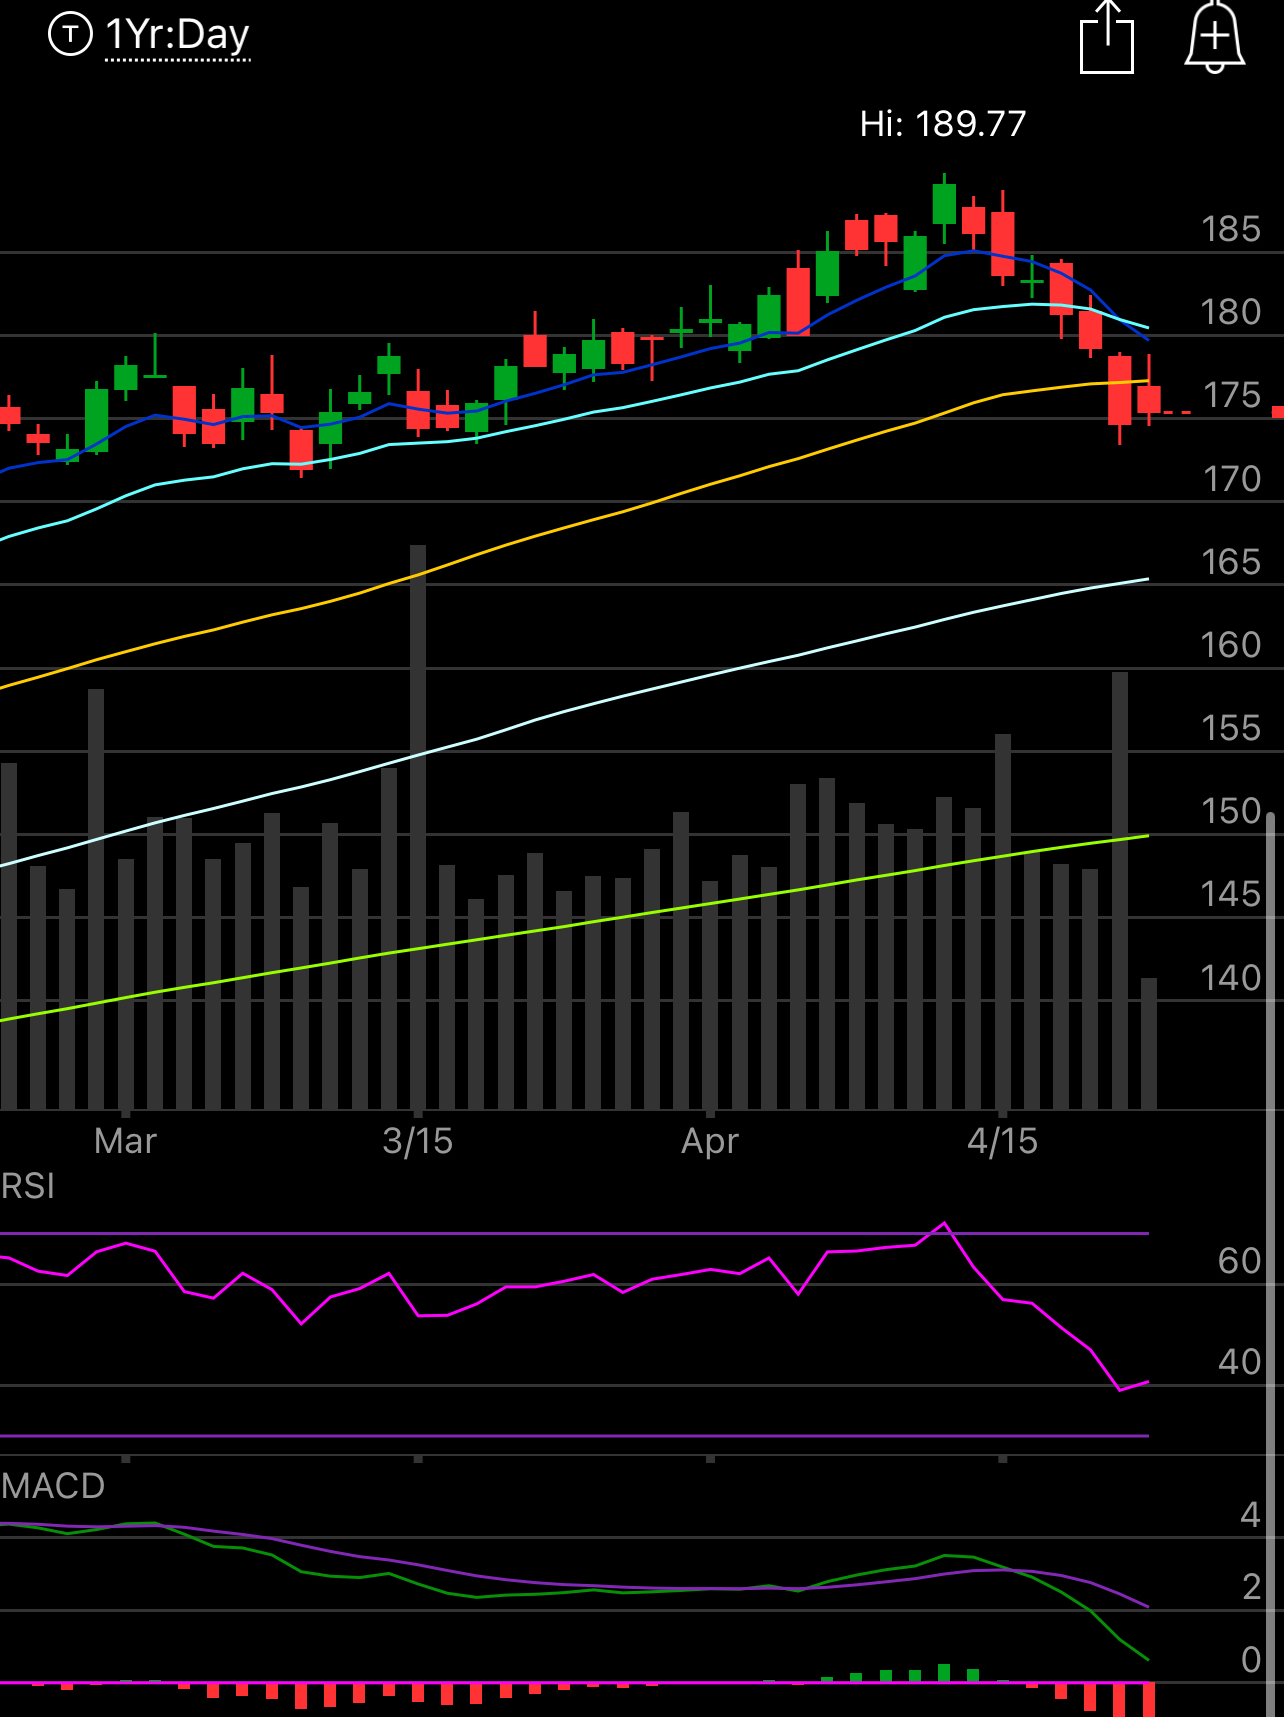This screenshot has height=1717, width=1284.
Task: Select the 185 price axis label
Action: (x=1231, y=229)
